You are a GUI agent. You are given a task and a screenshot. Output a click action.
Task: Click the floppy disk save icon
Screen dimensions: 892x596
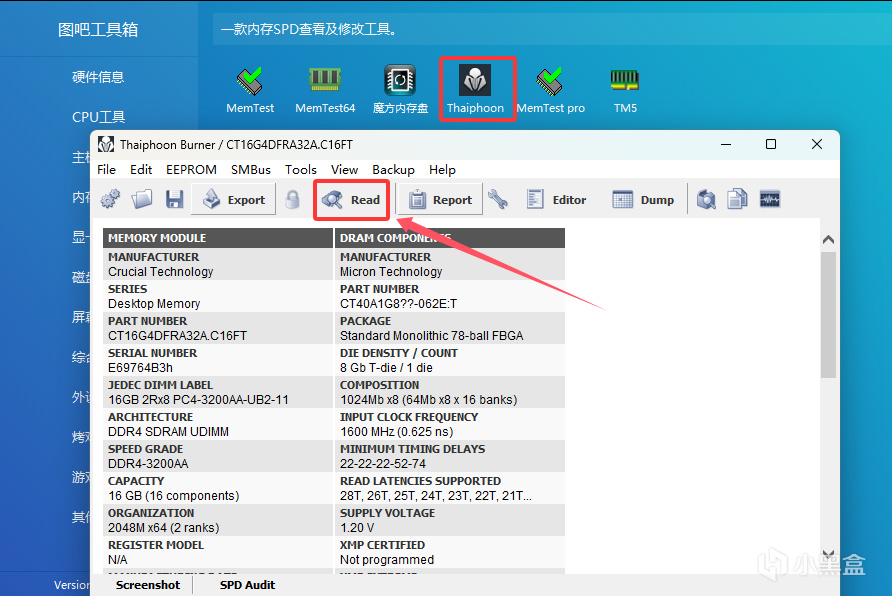click(175, 200)
